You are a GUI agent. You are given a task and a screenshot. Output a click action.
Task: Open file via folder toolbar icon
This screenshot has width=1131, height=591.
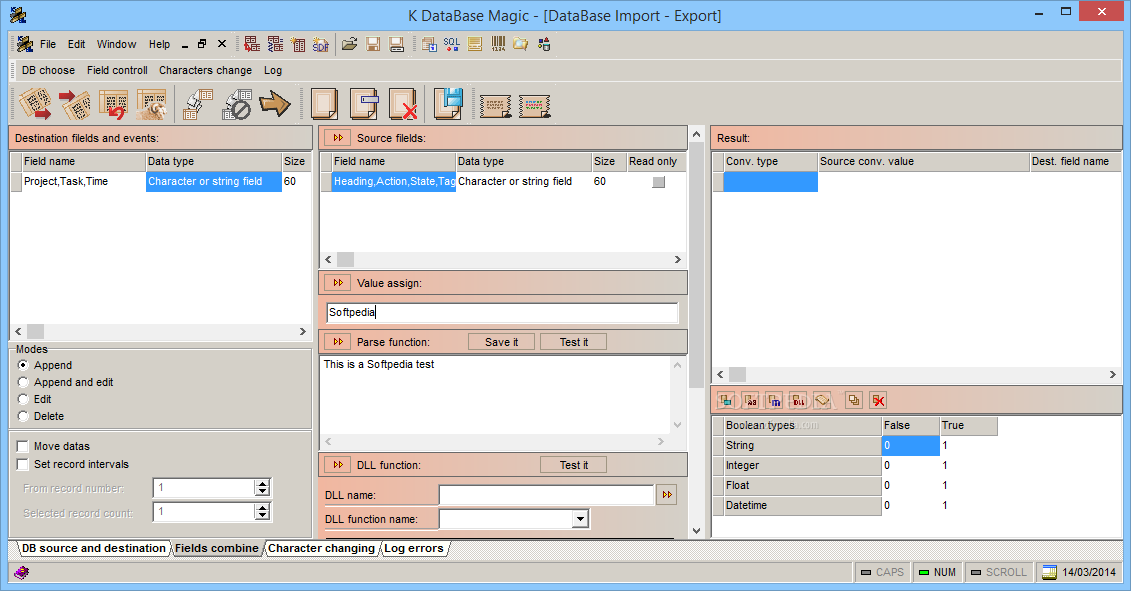pyautogui.click(x=350, y=45)
